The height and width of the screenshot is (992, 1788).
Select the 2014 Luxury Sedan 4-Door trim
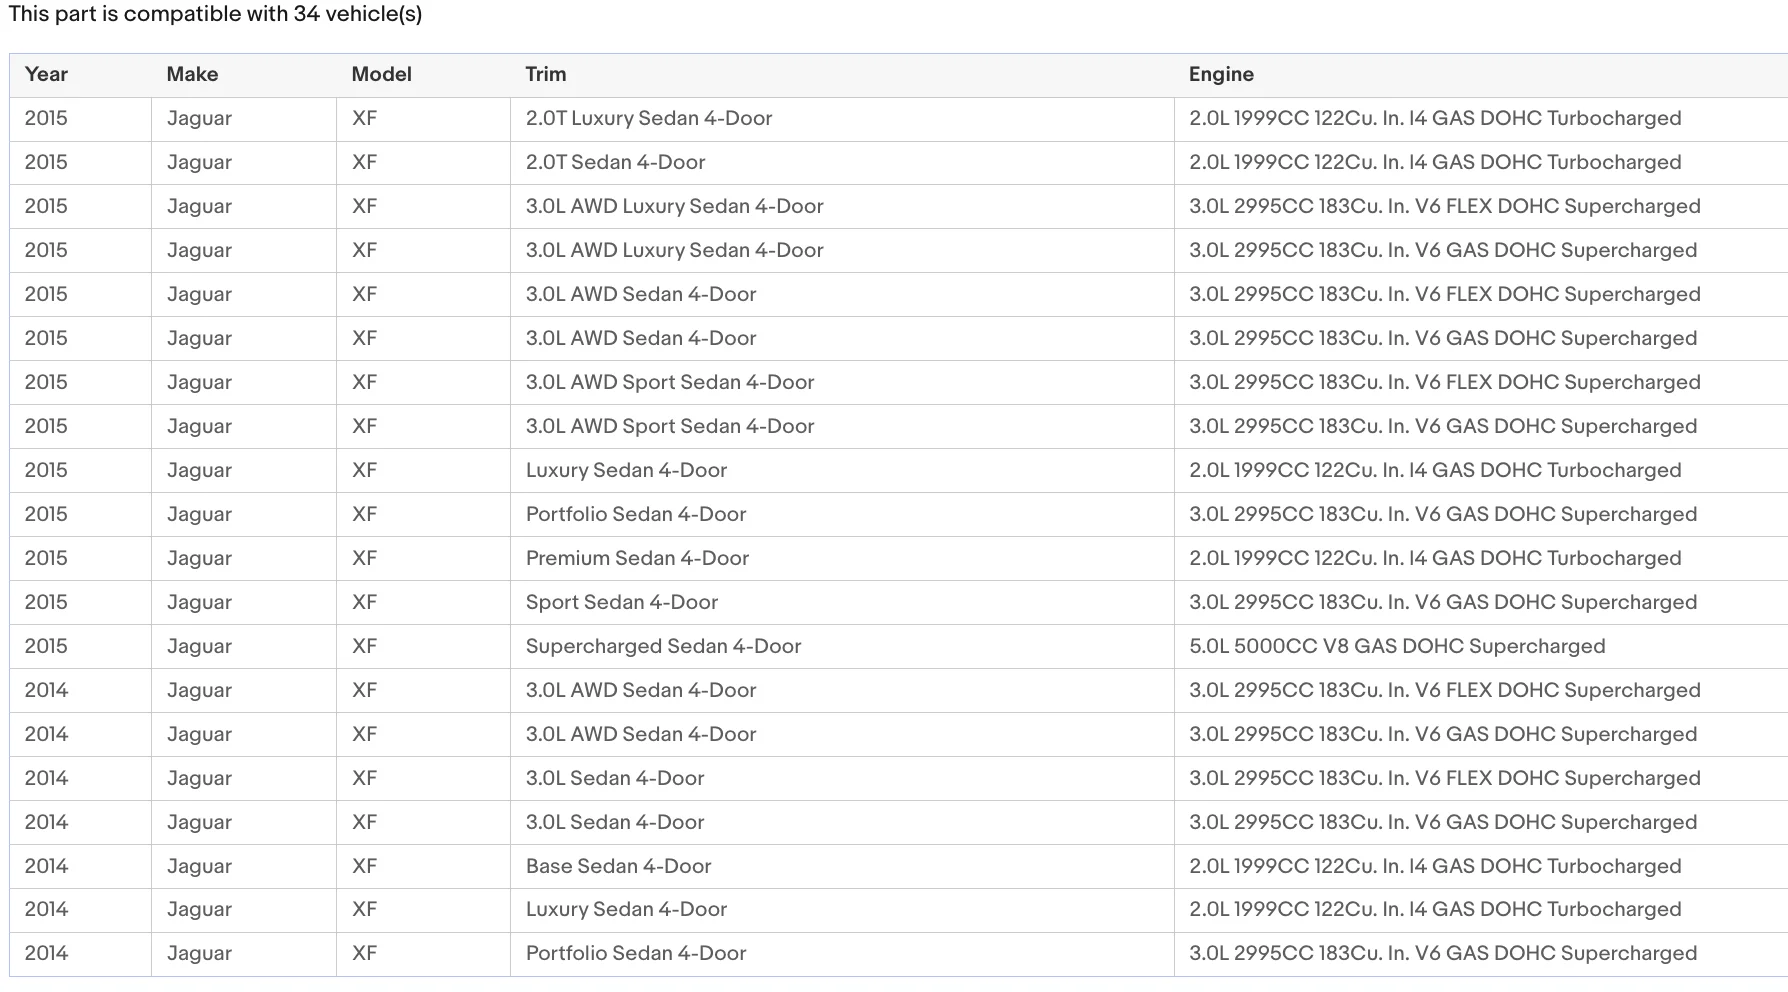pyautogui.click(x=626, y=909)
